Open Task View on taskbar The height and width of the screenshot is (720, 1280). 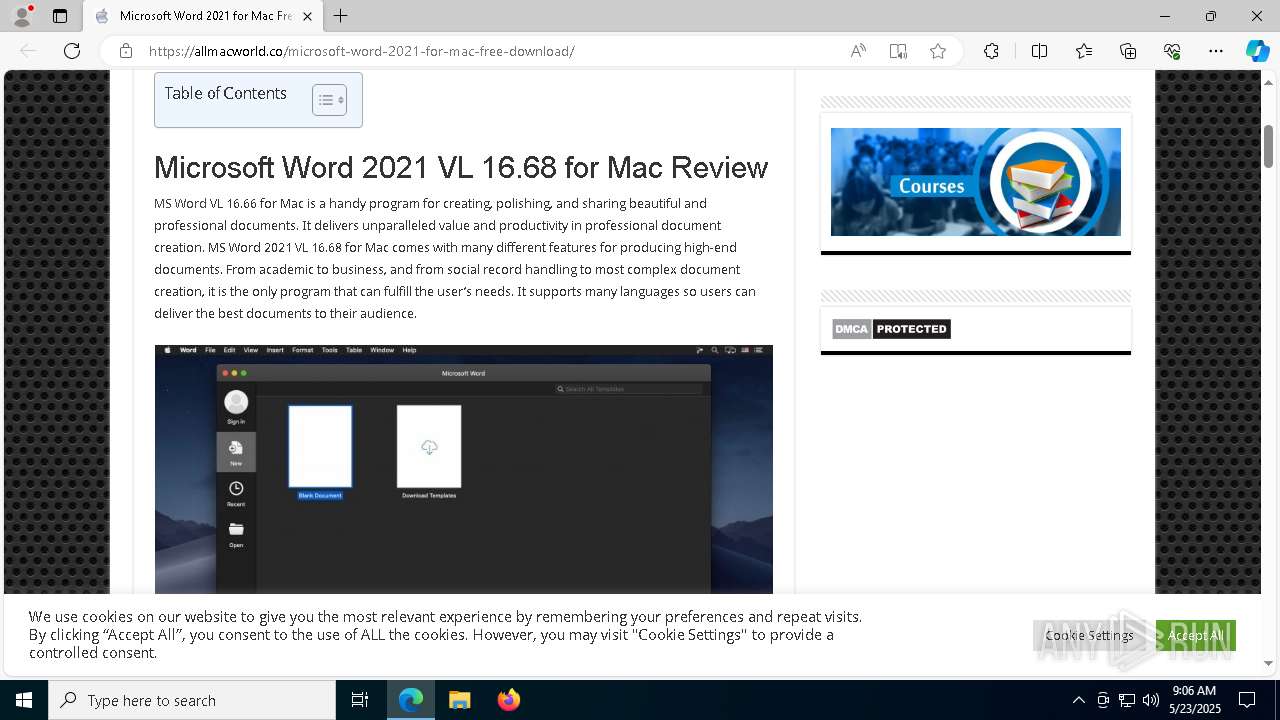click(360, 700)
